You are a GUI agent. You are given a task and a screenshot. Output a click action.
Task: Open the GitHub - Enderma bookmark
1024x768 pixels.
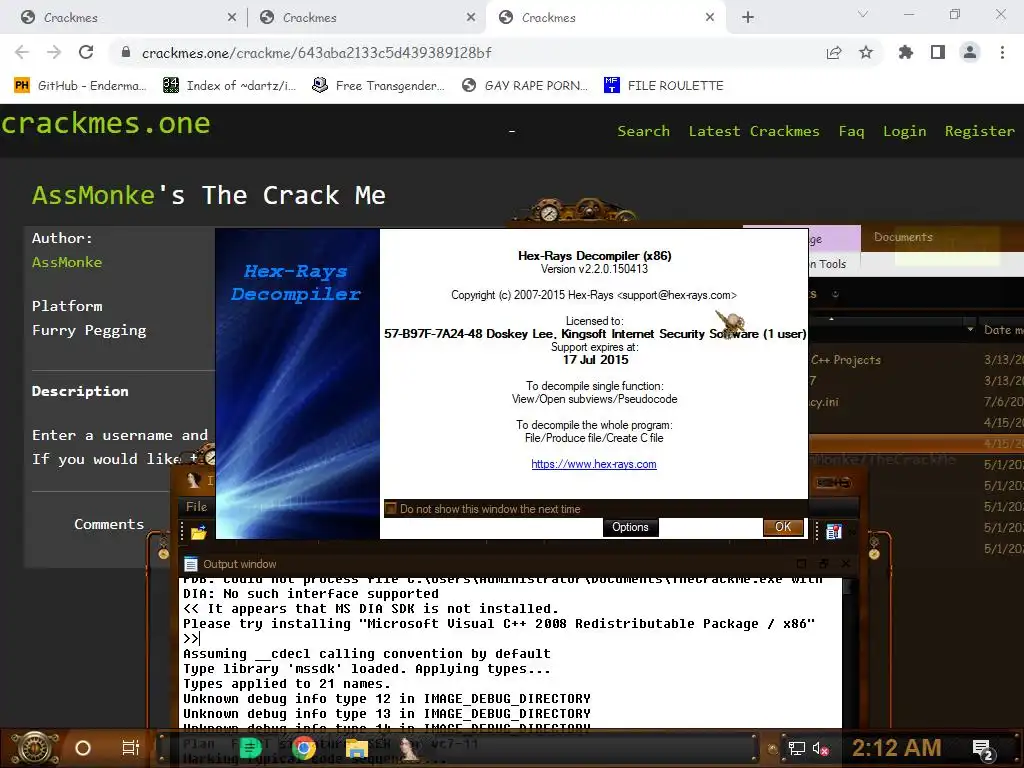click(80, 86)
